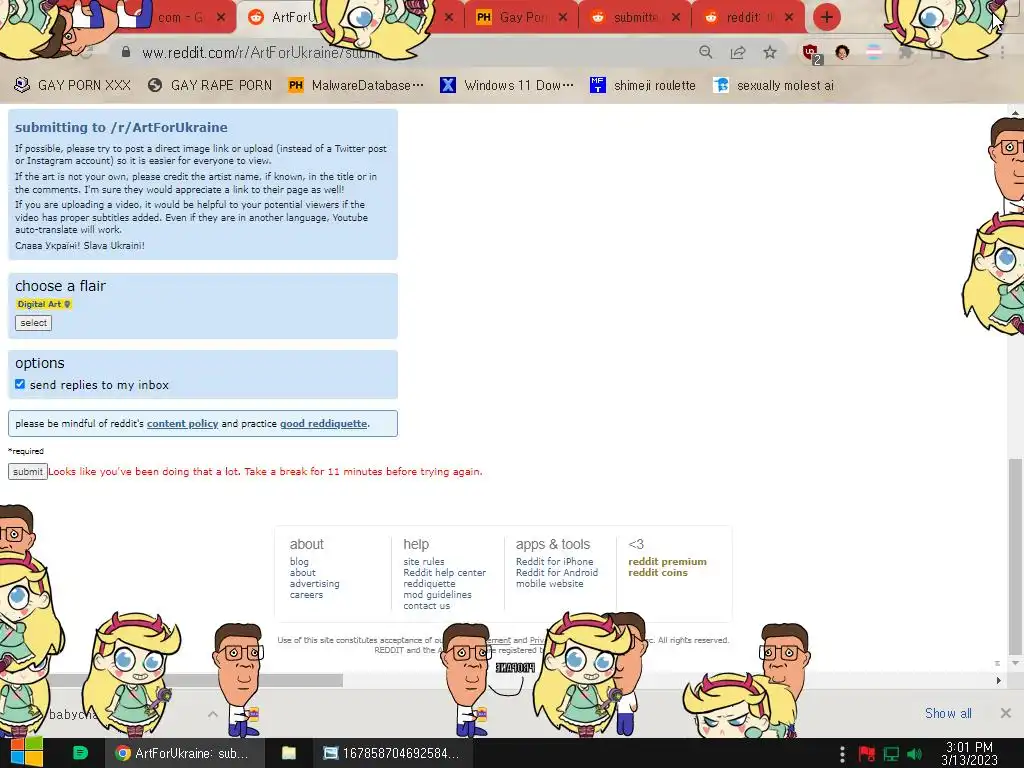Open File Explorer from the taskbar

(289, 753)
